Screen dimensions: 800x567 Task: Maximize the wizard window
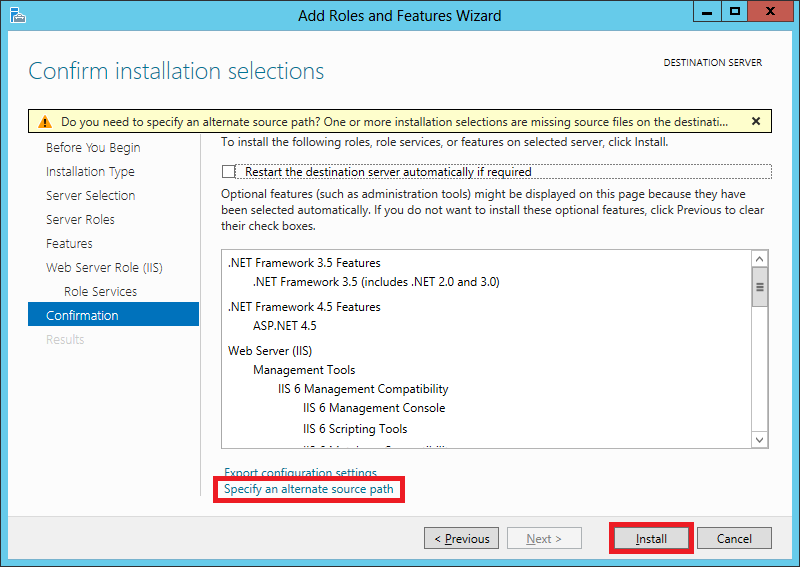point(735,11)
